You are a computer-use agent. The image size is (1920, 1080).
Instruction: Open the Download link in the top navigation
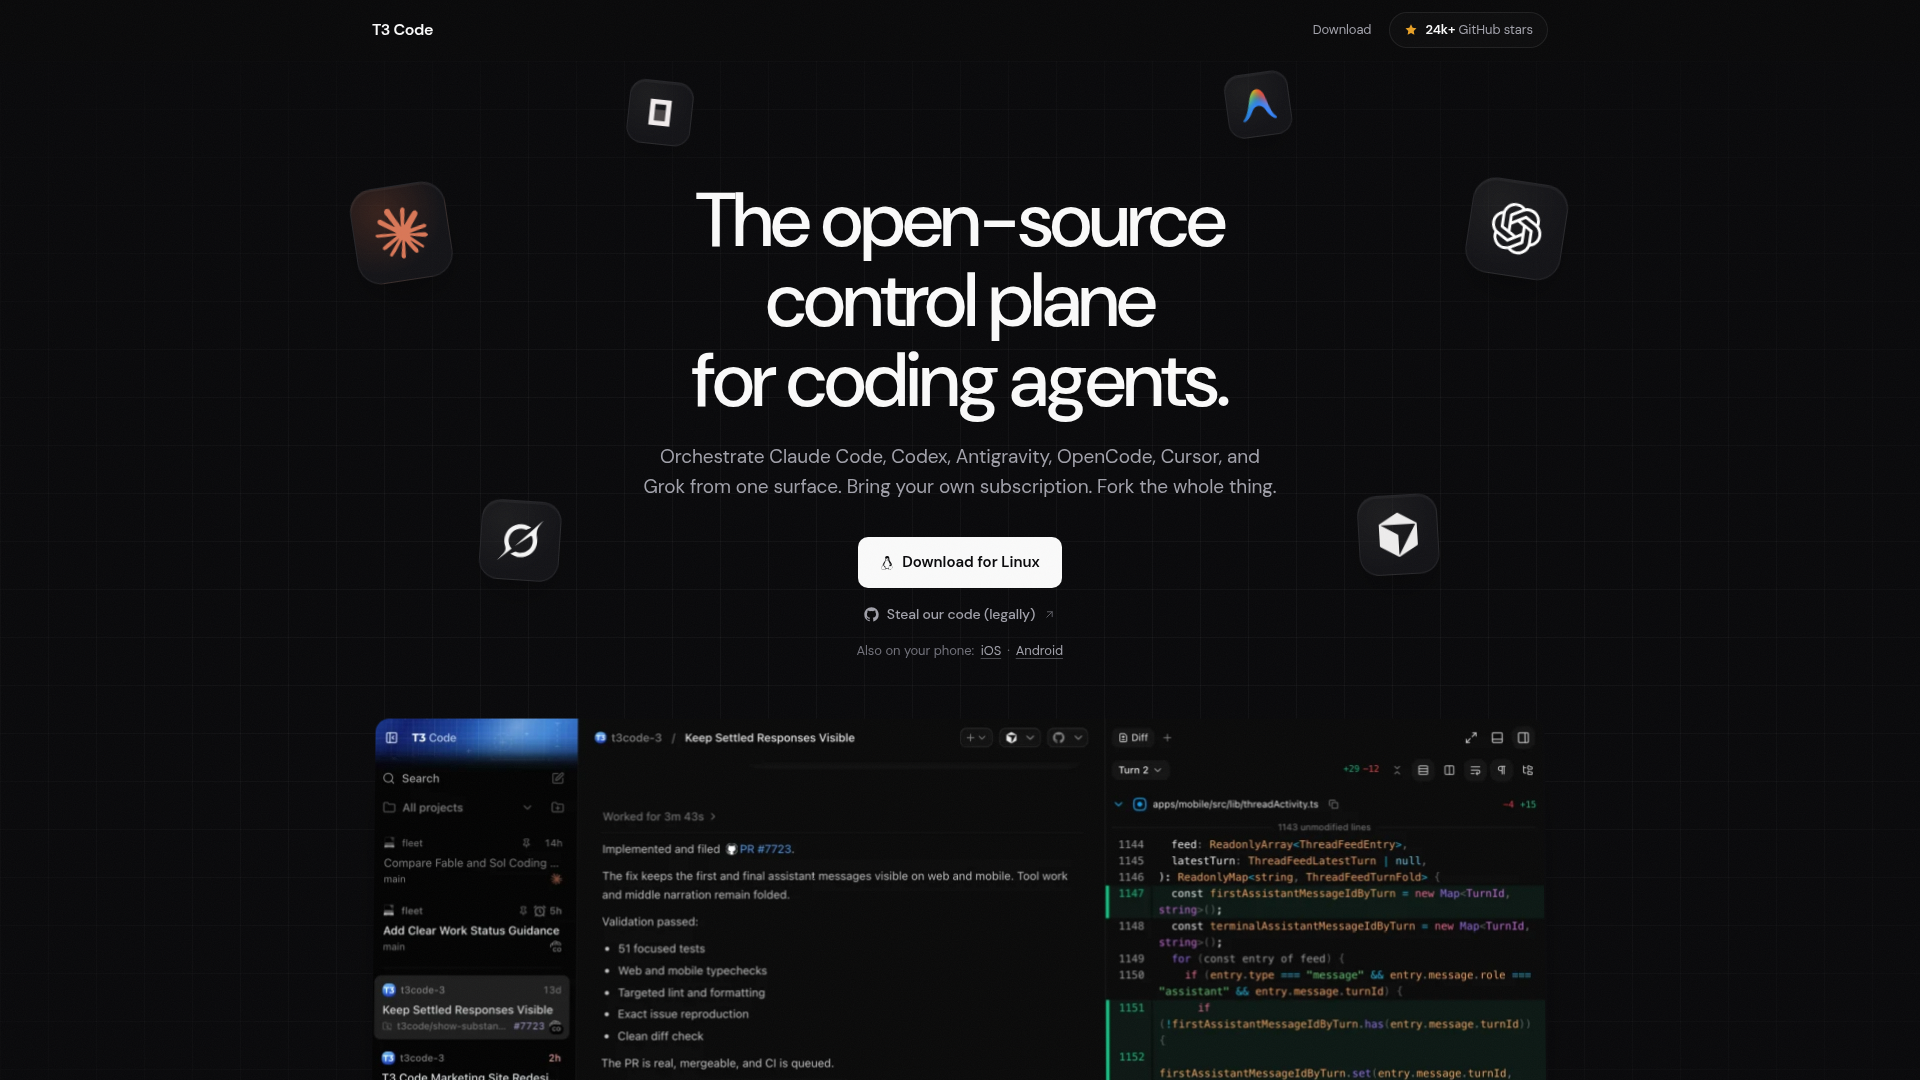tap(1341, 30)
